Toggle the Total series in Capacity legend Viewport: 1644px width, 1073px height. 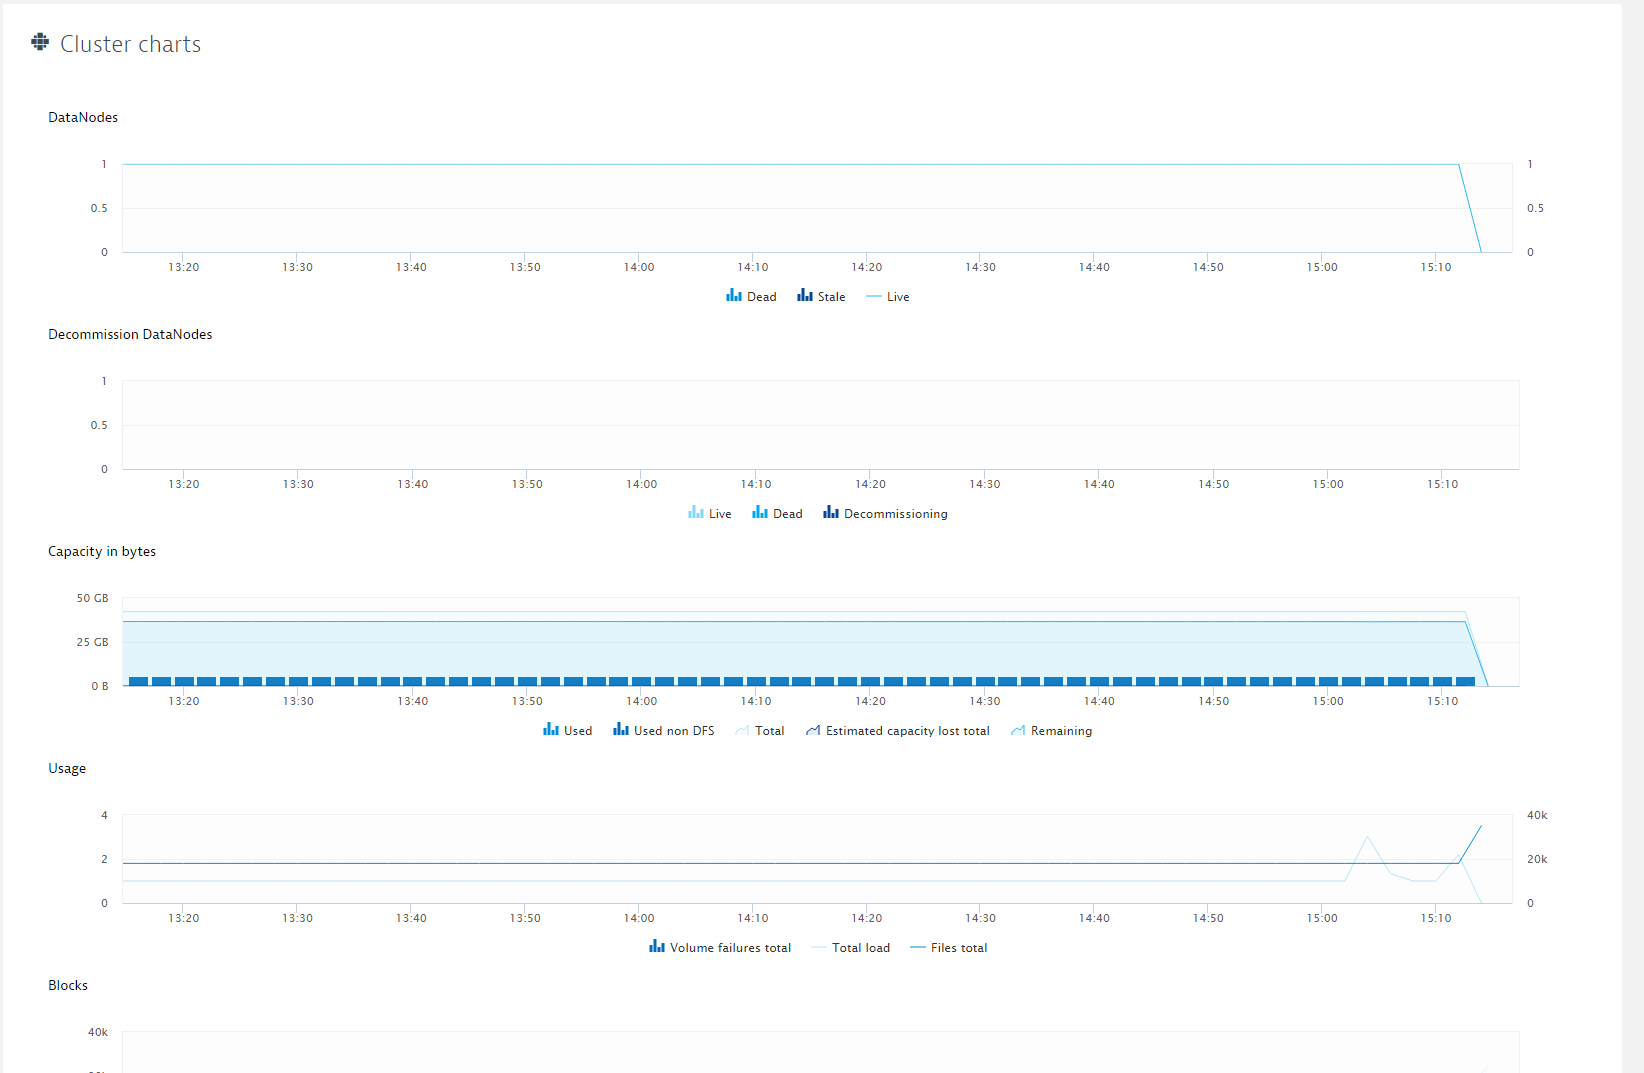(759, 731)
